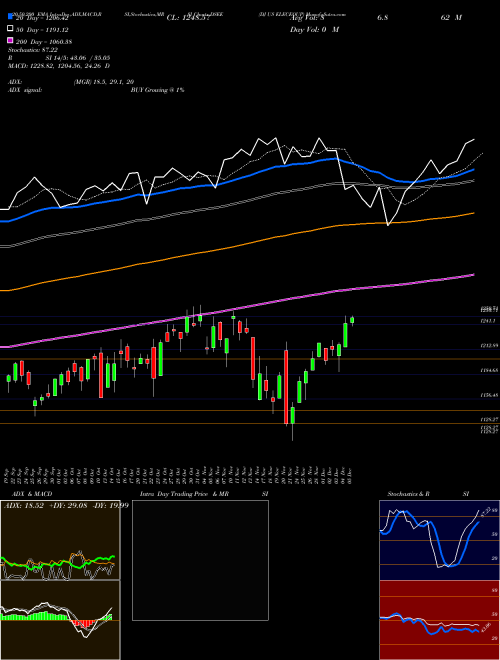Click the empty intraday price chart box

point(200,560)
